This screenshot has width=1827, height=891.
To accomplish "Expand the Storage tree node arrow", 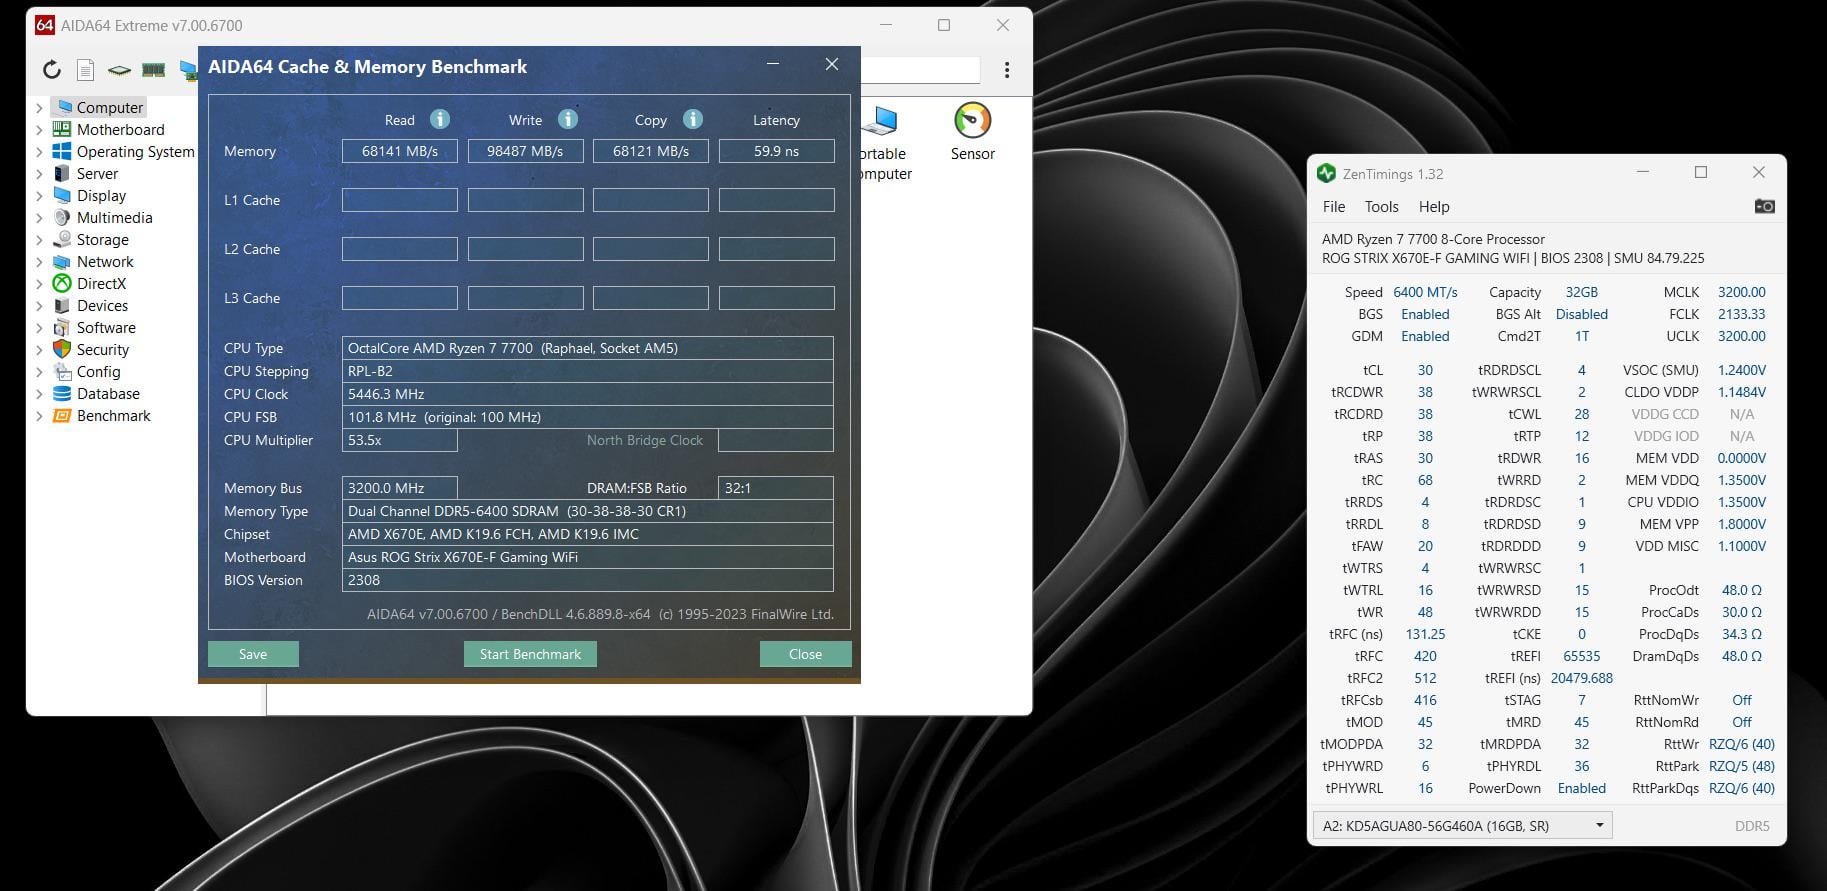I will [39, 239].
